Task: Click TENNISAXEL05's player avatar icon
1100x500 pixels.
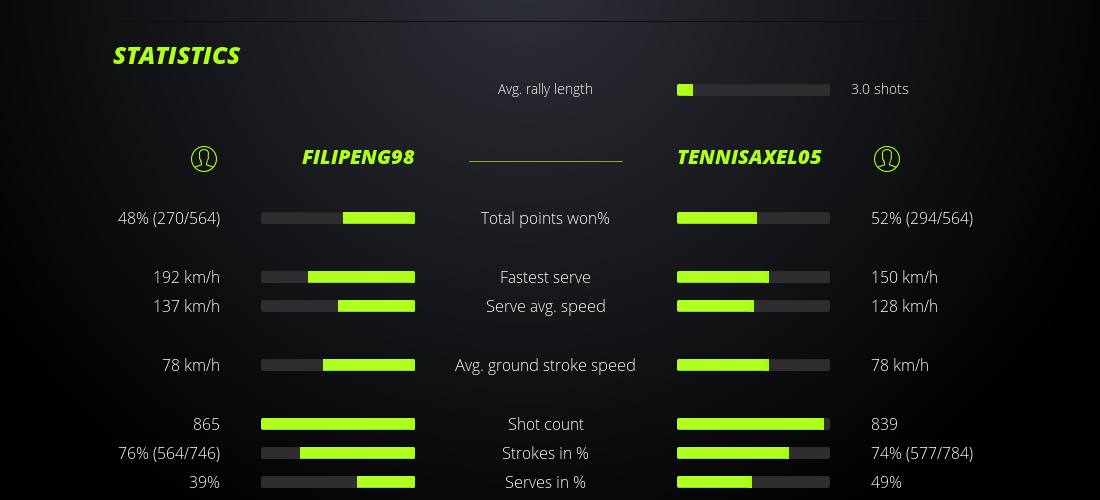Action: click(x=886, y=158)
